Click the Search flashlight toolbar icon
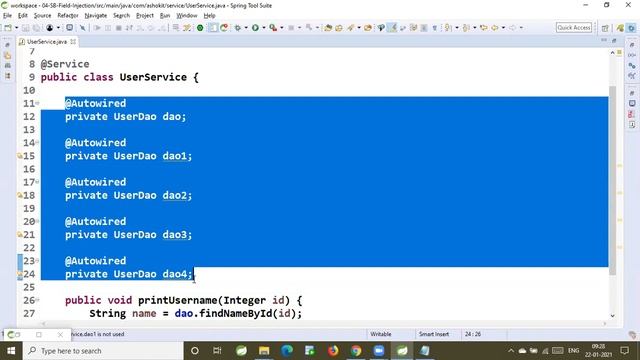This screenshot has width=640, height=360. [351, 28]
